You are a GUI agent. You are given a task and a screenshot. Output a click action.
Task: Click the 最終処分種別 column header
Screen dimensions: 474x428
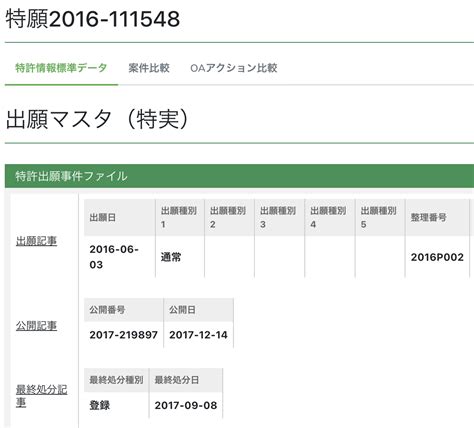tap(116, 380)
